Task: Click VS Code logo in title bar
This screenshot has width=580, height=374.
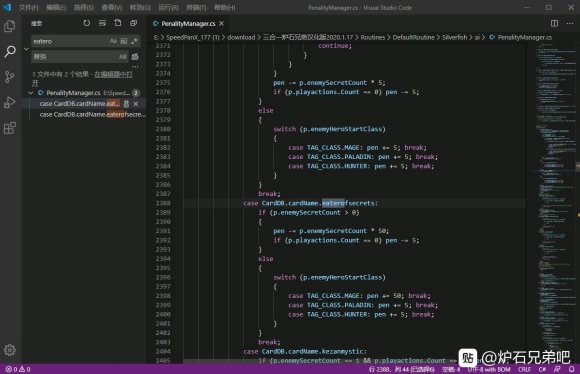Action: [x=7, y=7]
